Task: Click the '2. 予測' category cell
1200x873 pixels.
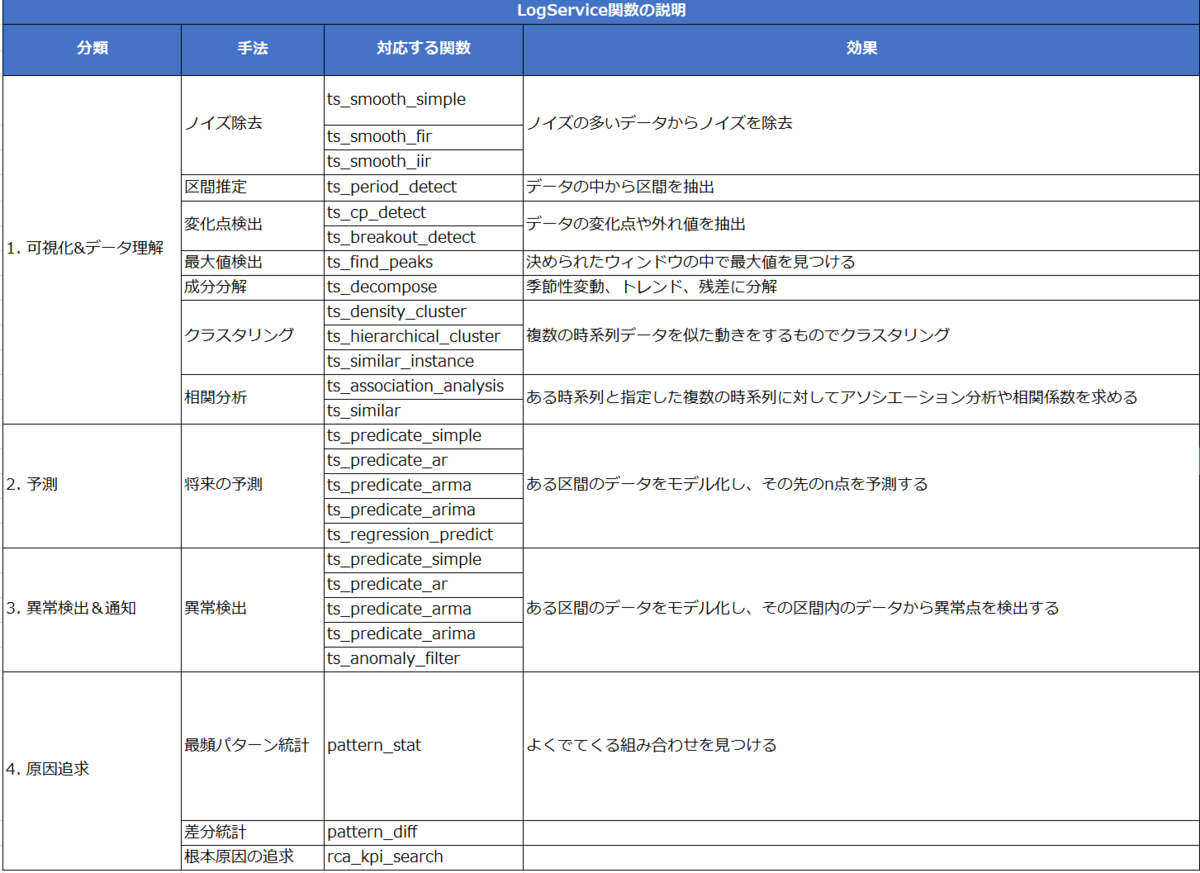Action: tap(92, 485)
